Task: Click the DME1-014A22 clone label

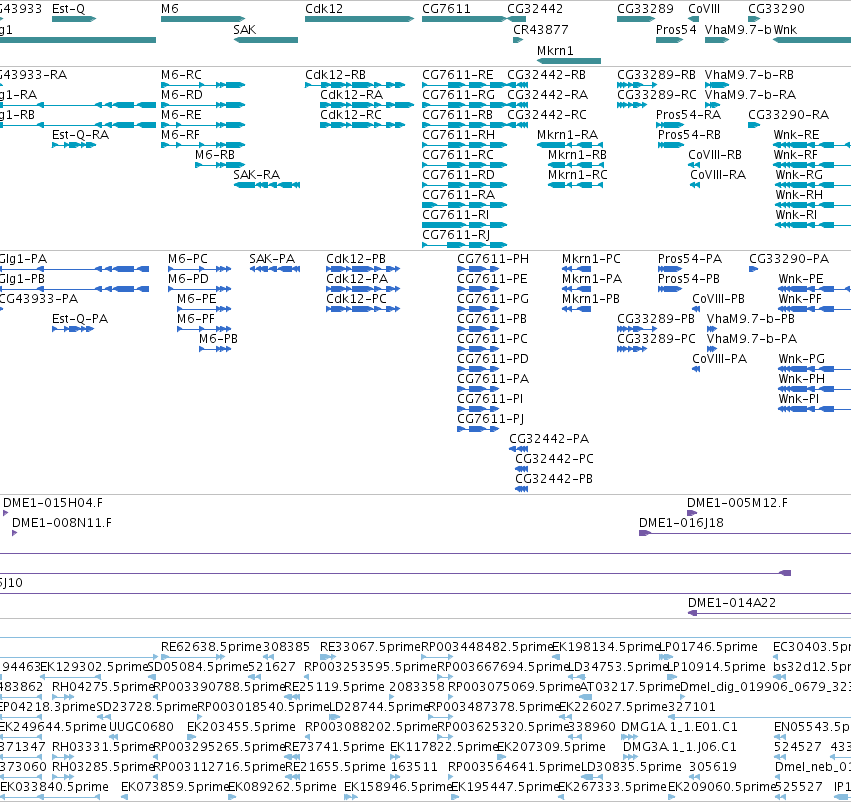Action: coord(732,603)
